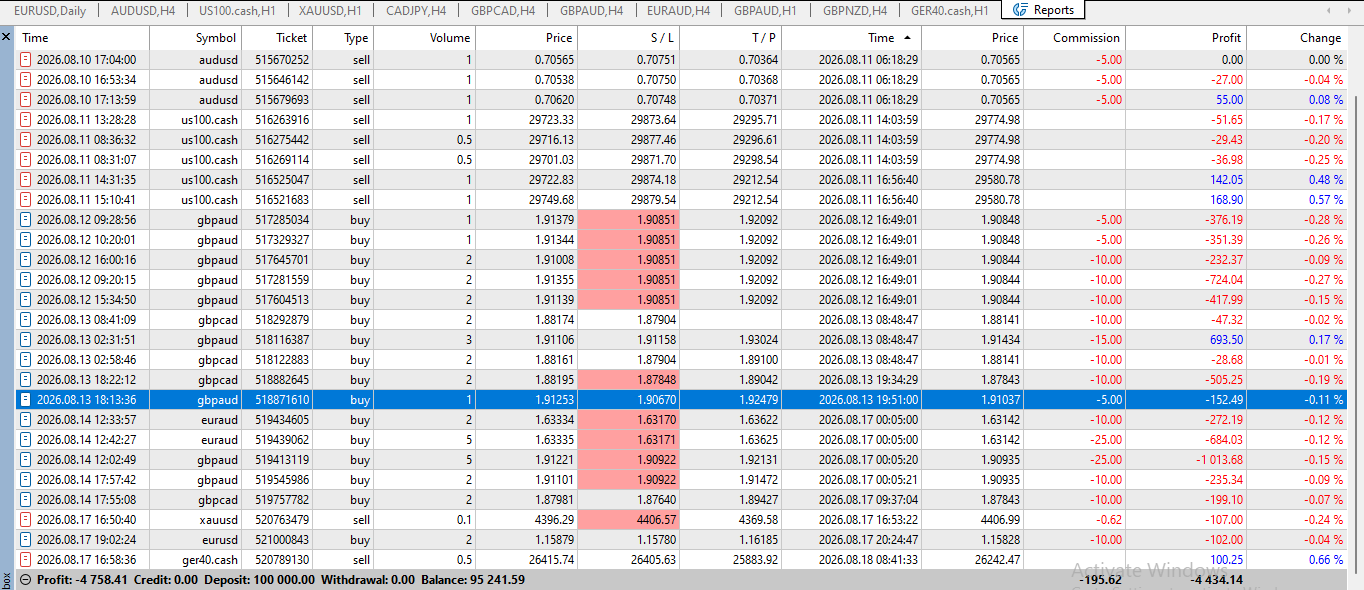Open the US100.cash,H1 chart tab
The image size is (1364, 590).
click(x=237, y=10)
